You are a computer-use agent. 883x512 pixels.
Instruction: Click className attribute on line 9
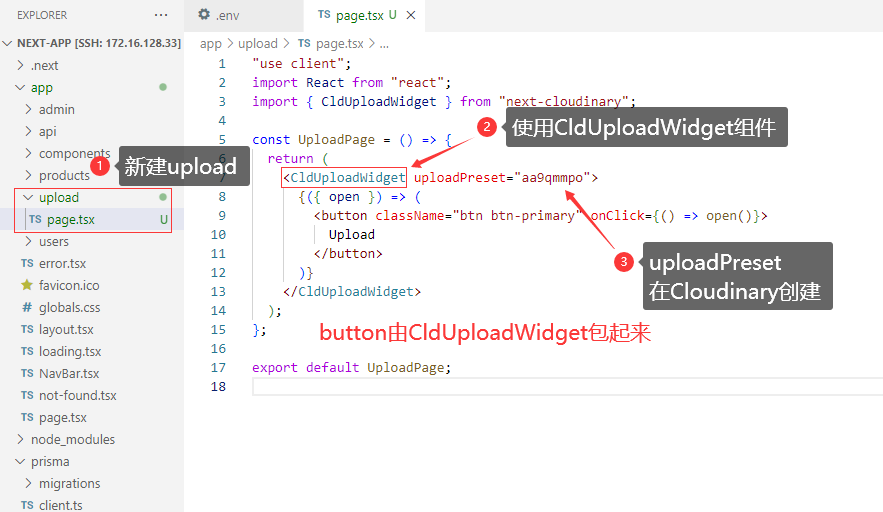[409, 216]
